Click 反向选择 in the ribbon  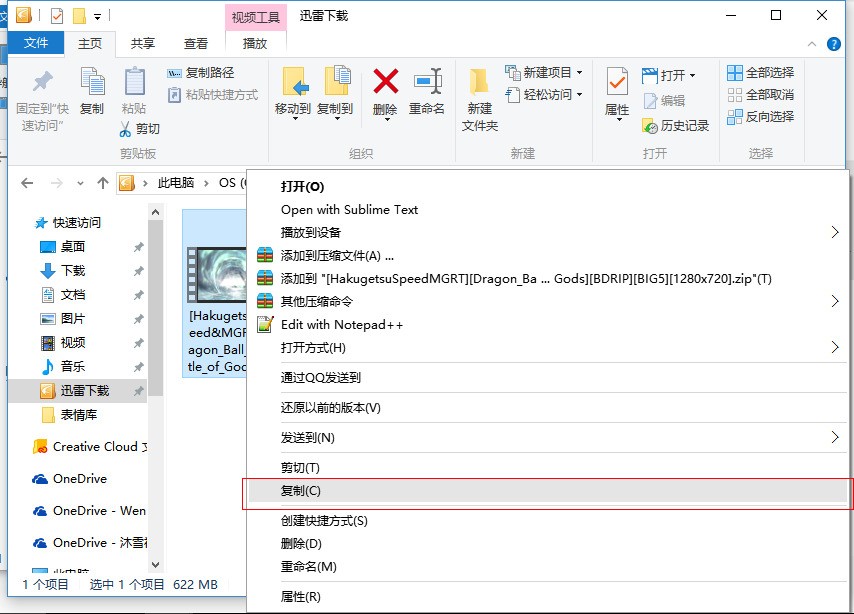click(x=760, y=117)
